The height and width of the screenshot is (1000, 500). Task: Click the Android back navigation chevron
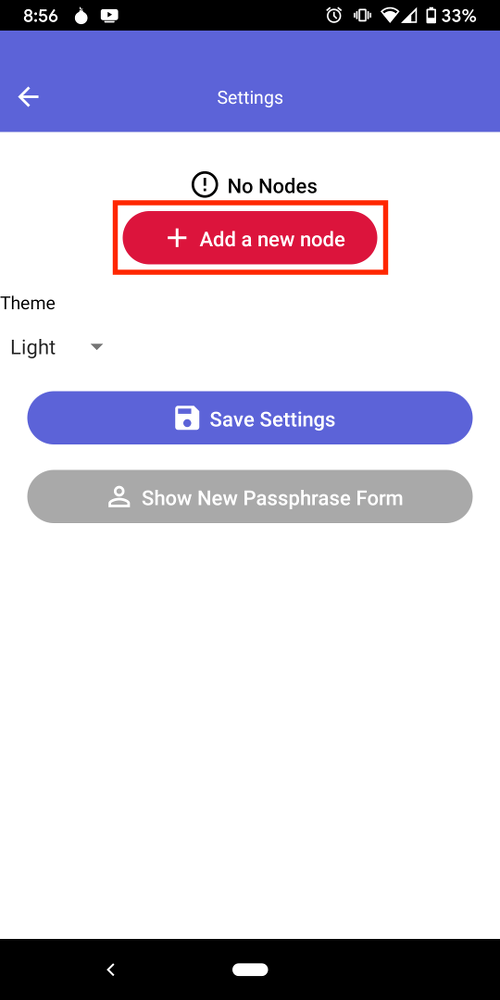pyautogui.click(x=110, y=969)
